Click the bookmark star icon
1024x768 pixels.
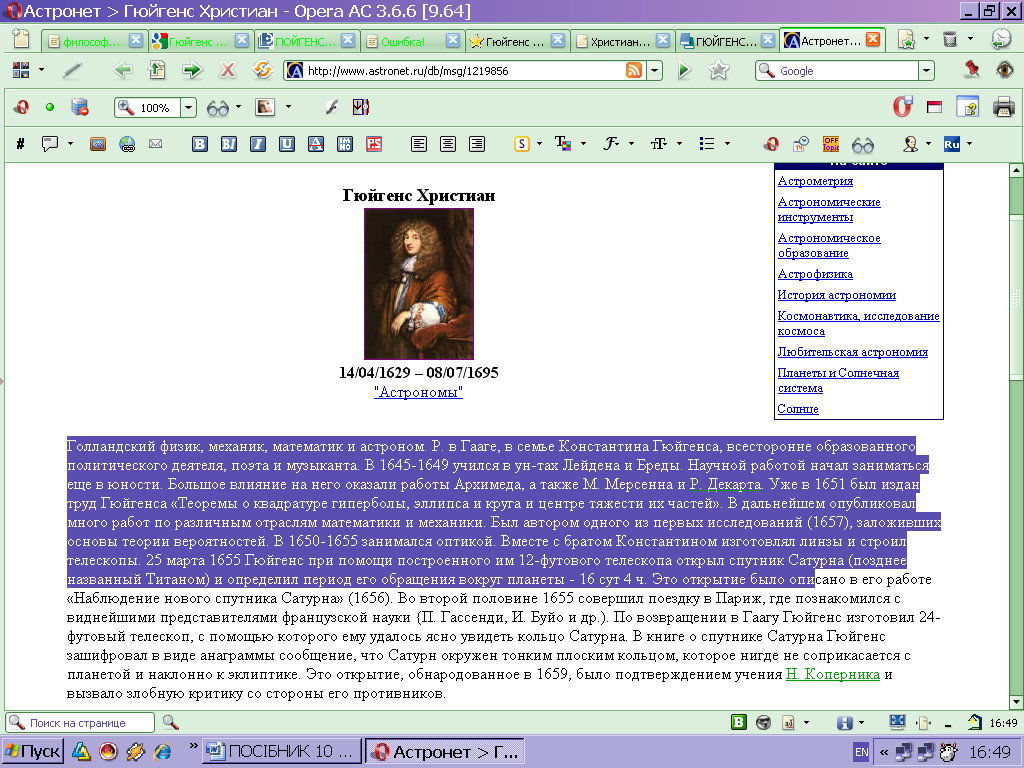coord(718,70)
